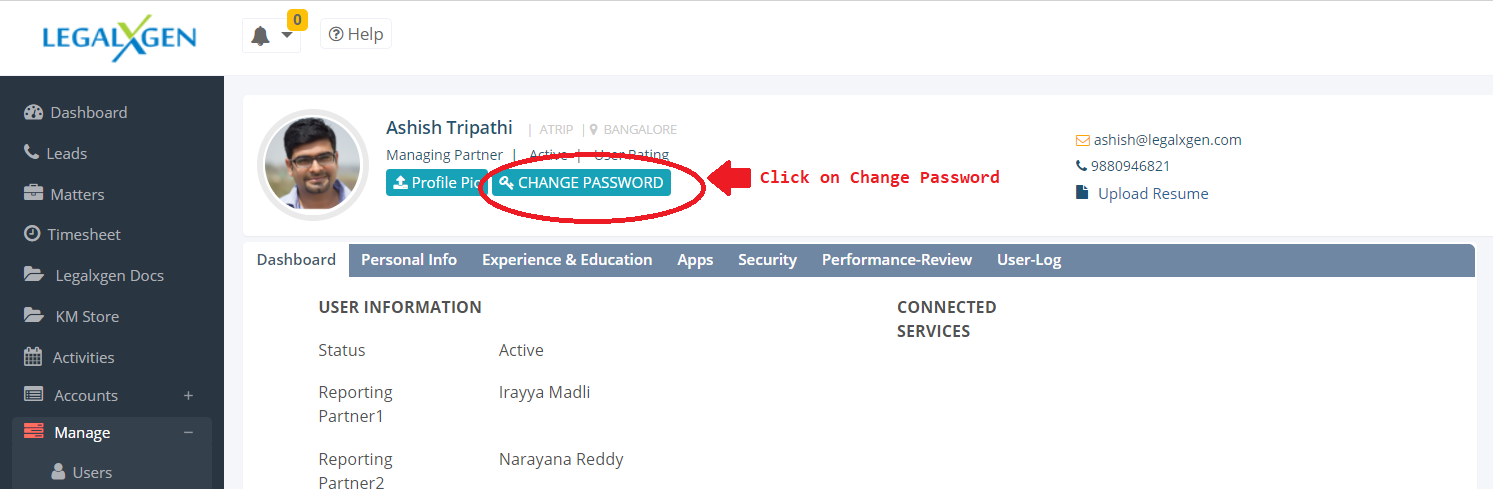Open Leads from the sidebar
The height and width of the screenshot is (489, 1493).
pyautogui.click(x=66, y=153)
